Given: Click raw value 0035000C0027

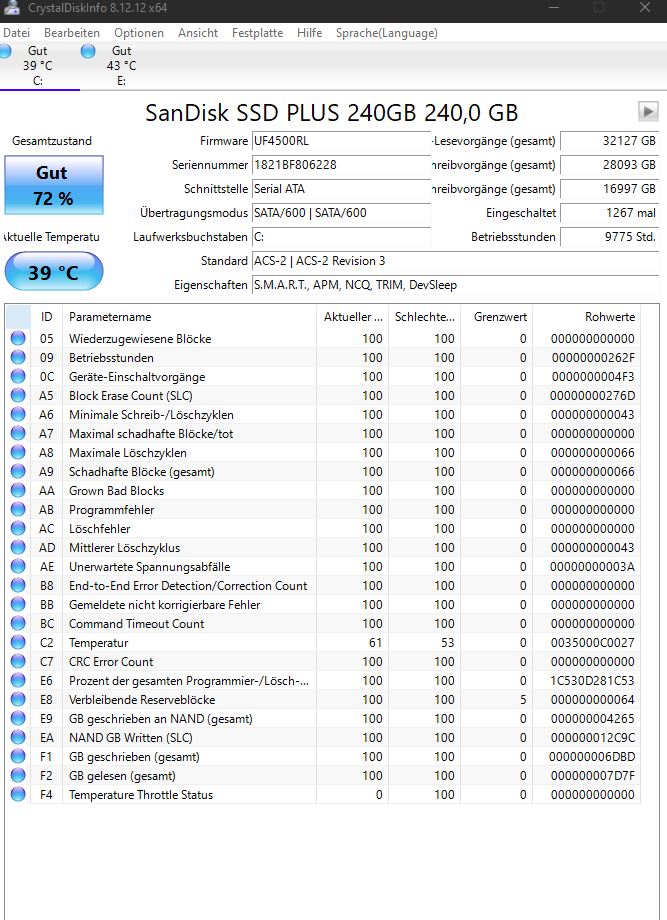Looking at the screenshot, I should pyautogui.click(x=592, y=642).
